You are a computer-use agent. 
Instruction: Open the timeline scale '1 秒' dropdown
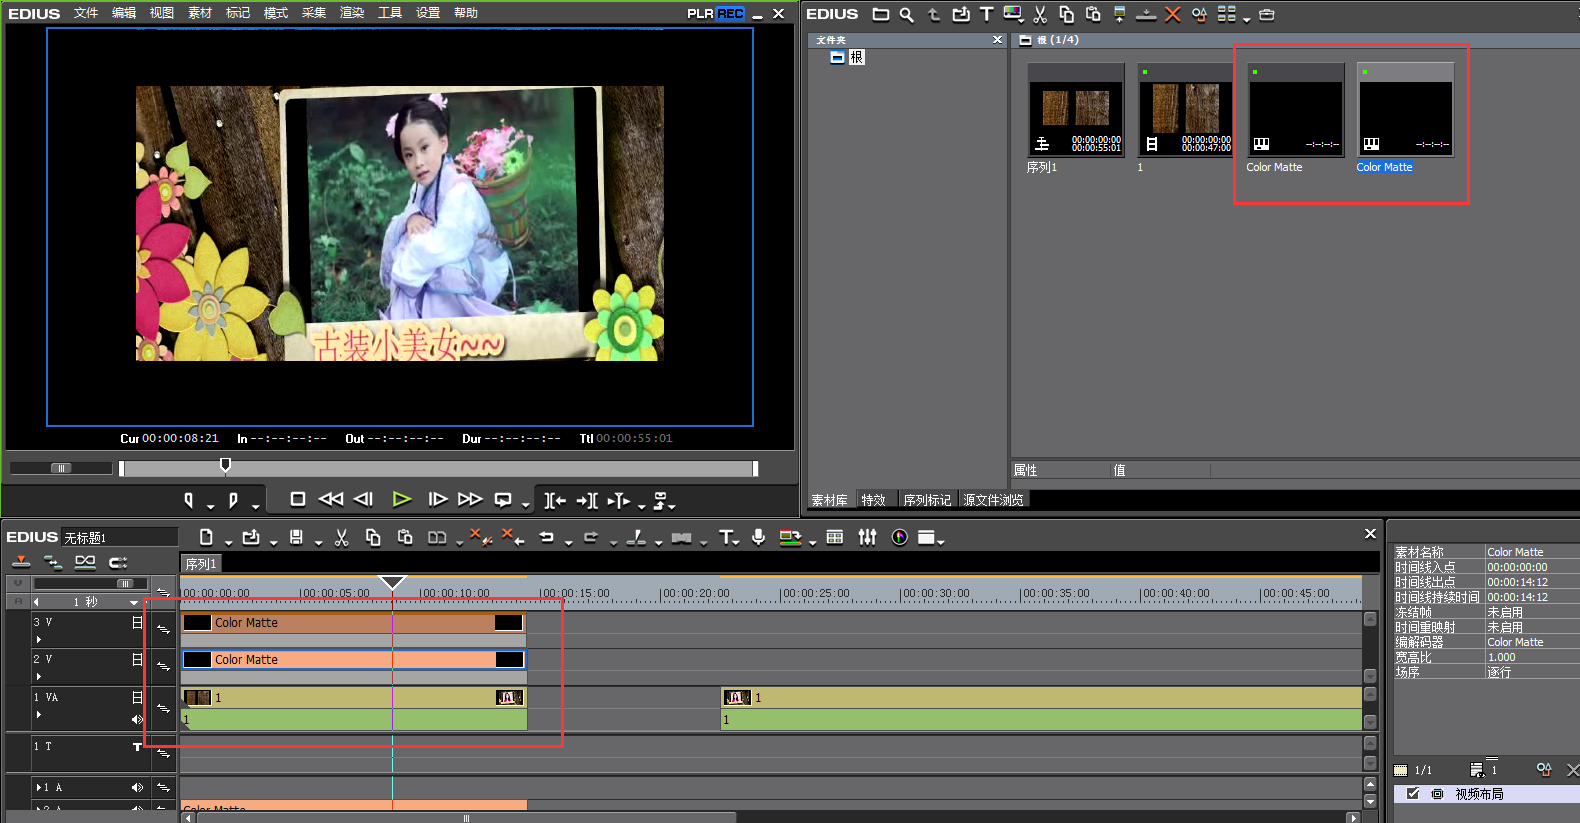pos(133,602)
